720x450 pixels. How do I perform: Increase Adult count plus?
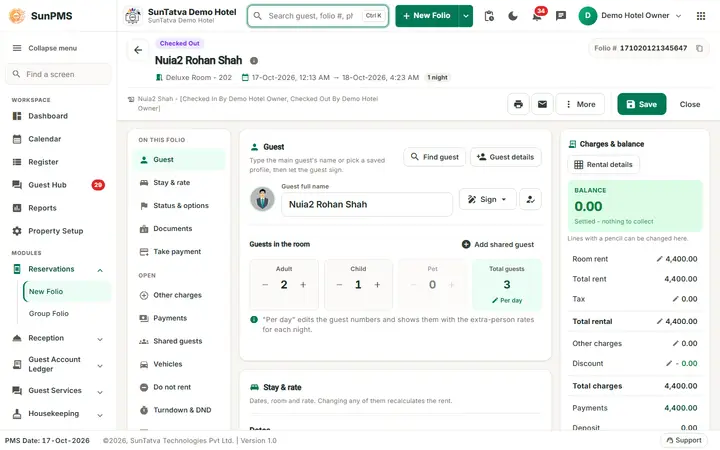(x=303, y=285)
